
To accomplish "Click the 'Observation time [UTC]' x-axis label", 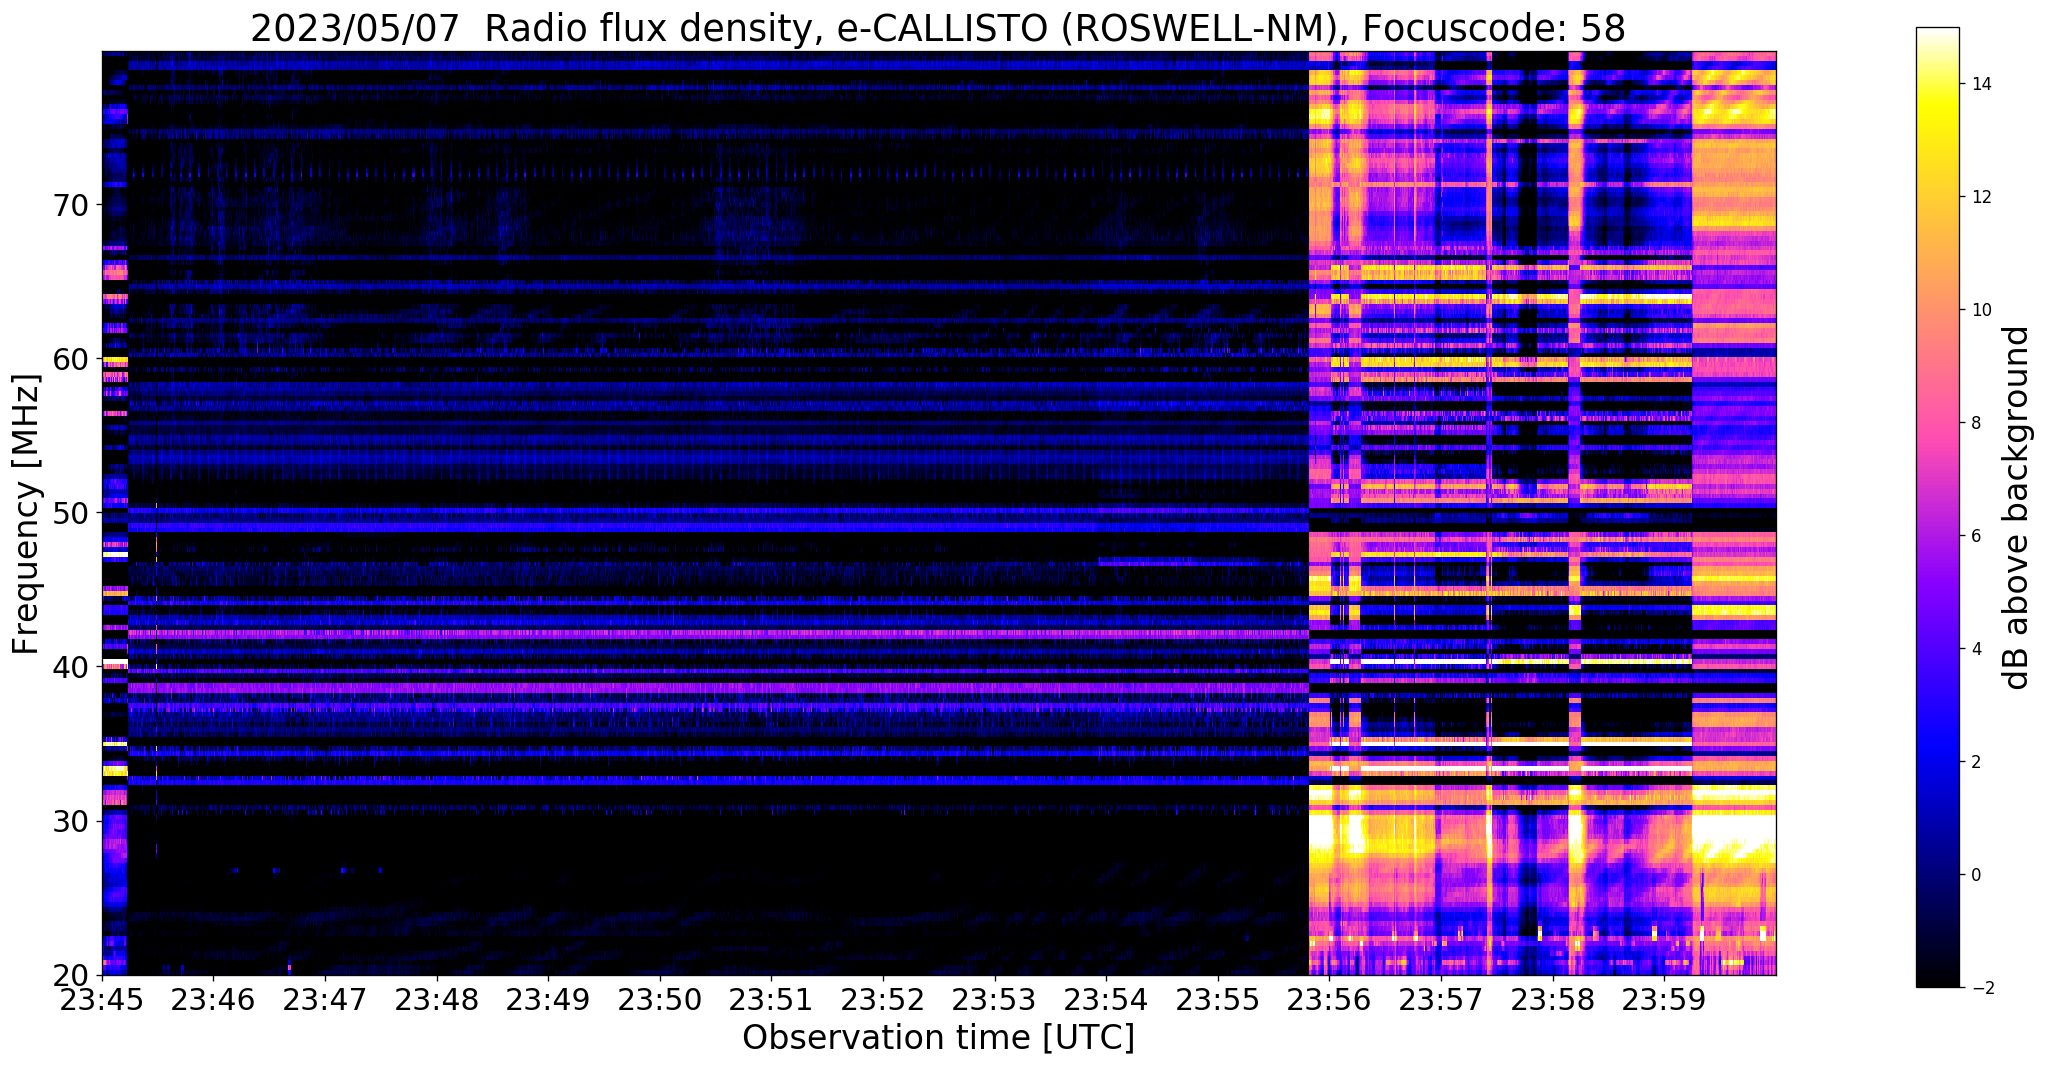I will pos(938,1038).
